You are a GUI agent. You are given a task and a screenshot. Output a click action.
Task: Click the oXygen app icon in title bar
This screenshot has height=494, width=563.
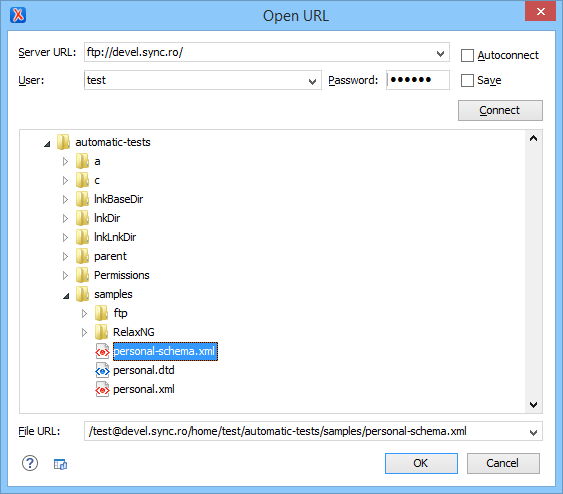click(x=18, y=15)
